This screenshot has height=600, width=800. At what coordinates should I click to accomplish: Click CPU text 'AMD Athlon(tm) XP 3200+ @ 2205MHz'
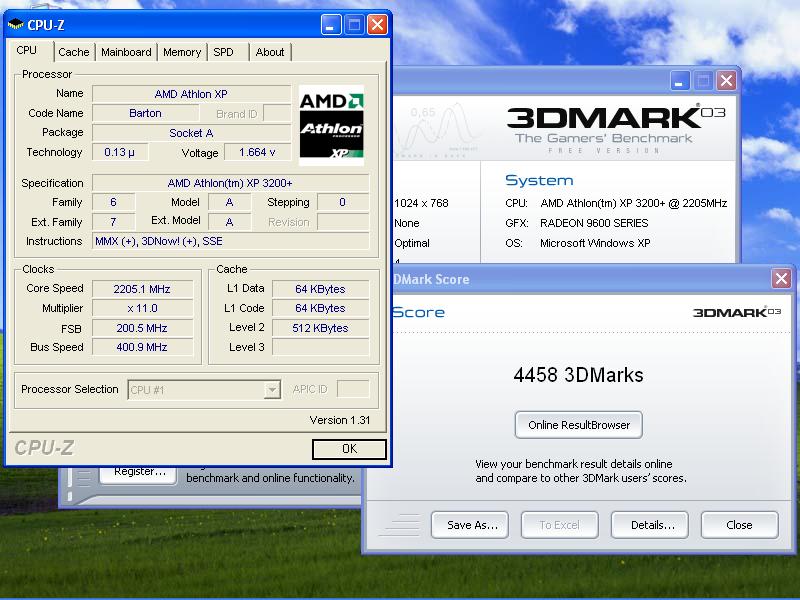coord(634,203)
